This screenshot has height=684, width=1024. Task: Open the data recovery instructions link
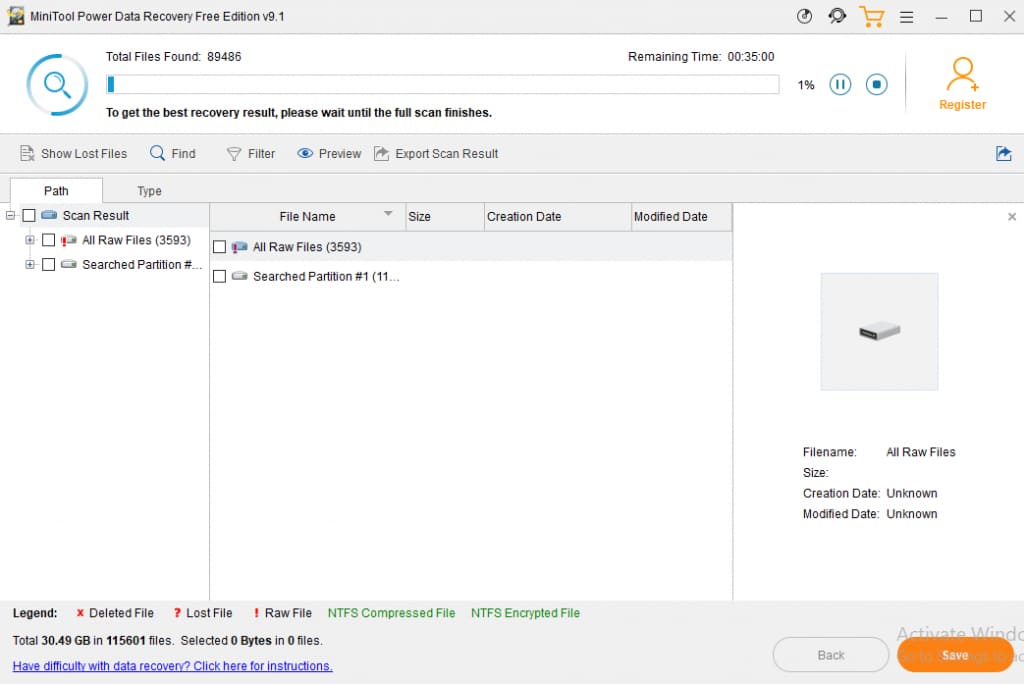coord(172,666)
